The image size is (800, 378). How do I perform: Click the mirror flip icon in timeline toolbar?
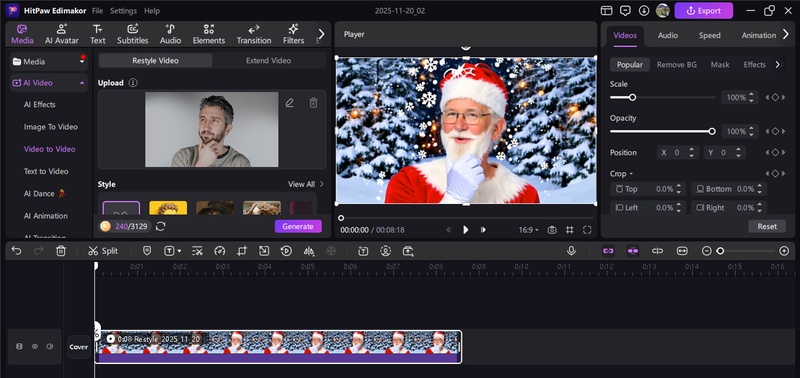[x=309, y=250]
